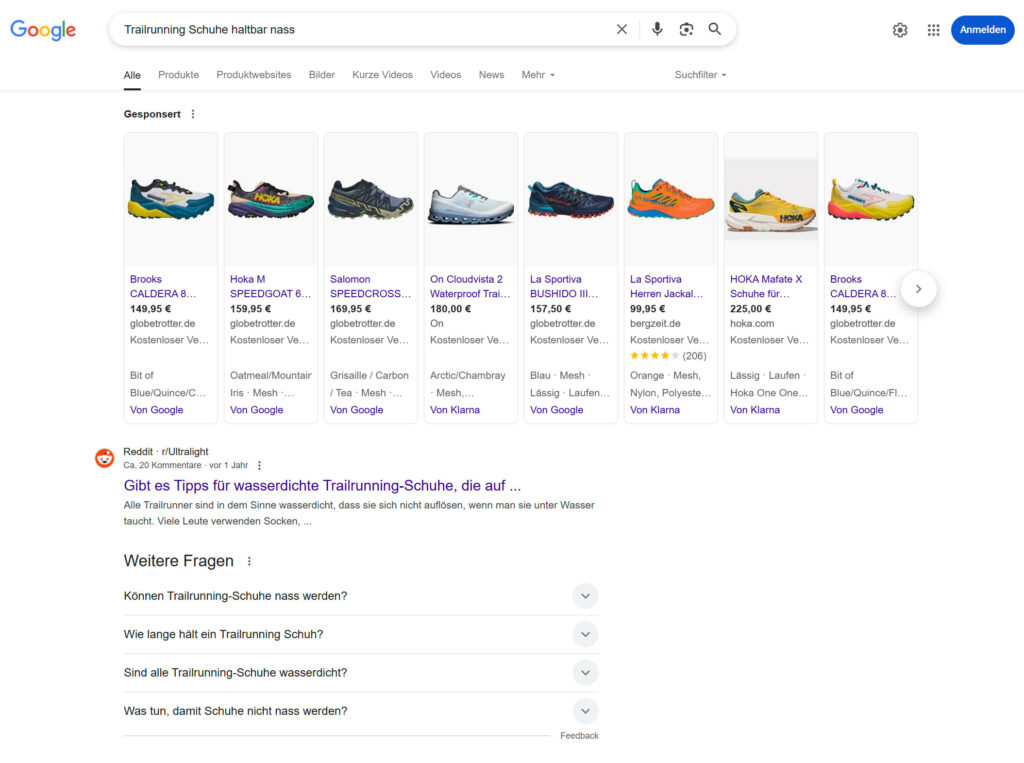The width and height of the screenshot is (1024, 763).
Task: Click the La Sportiva Bushido shoe image
Action: [x=571, y=199]
